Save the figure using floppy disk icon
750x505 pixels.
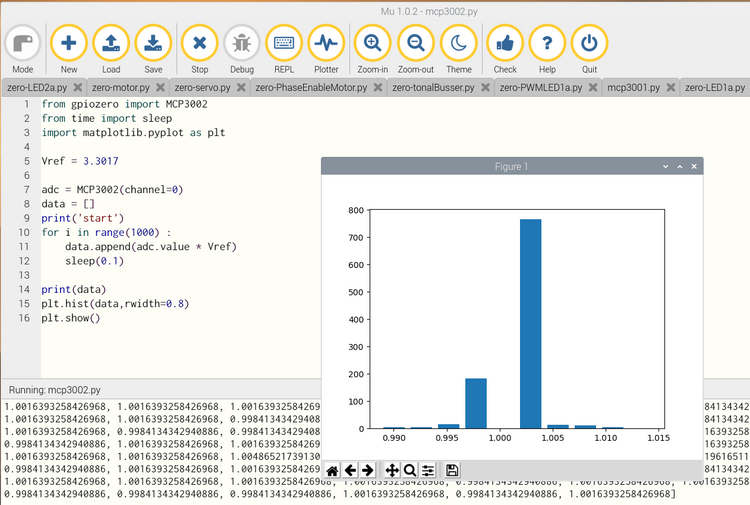click(452, 470)
